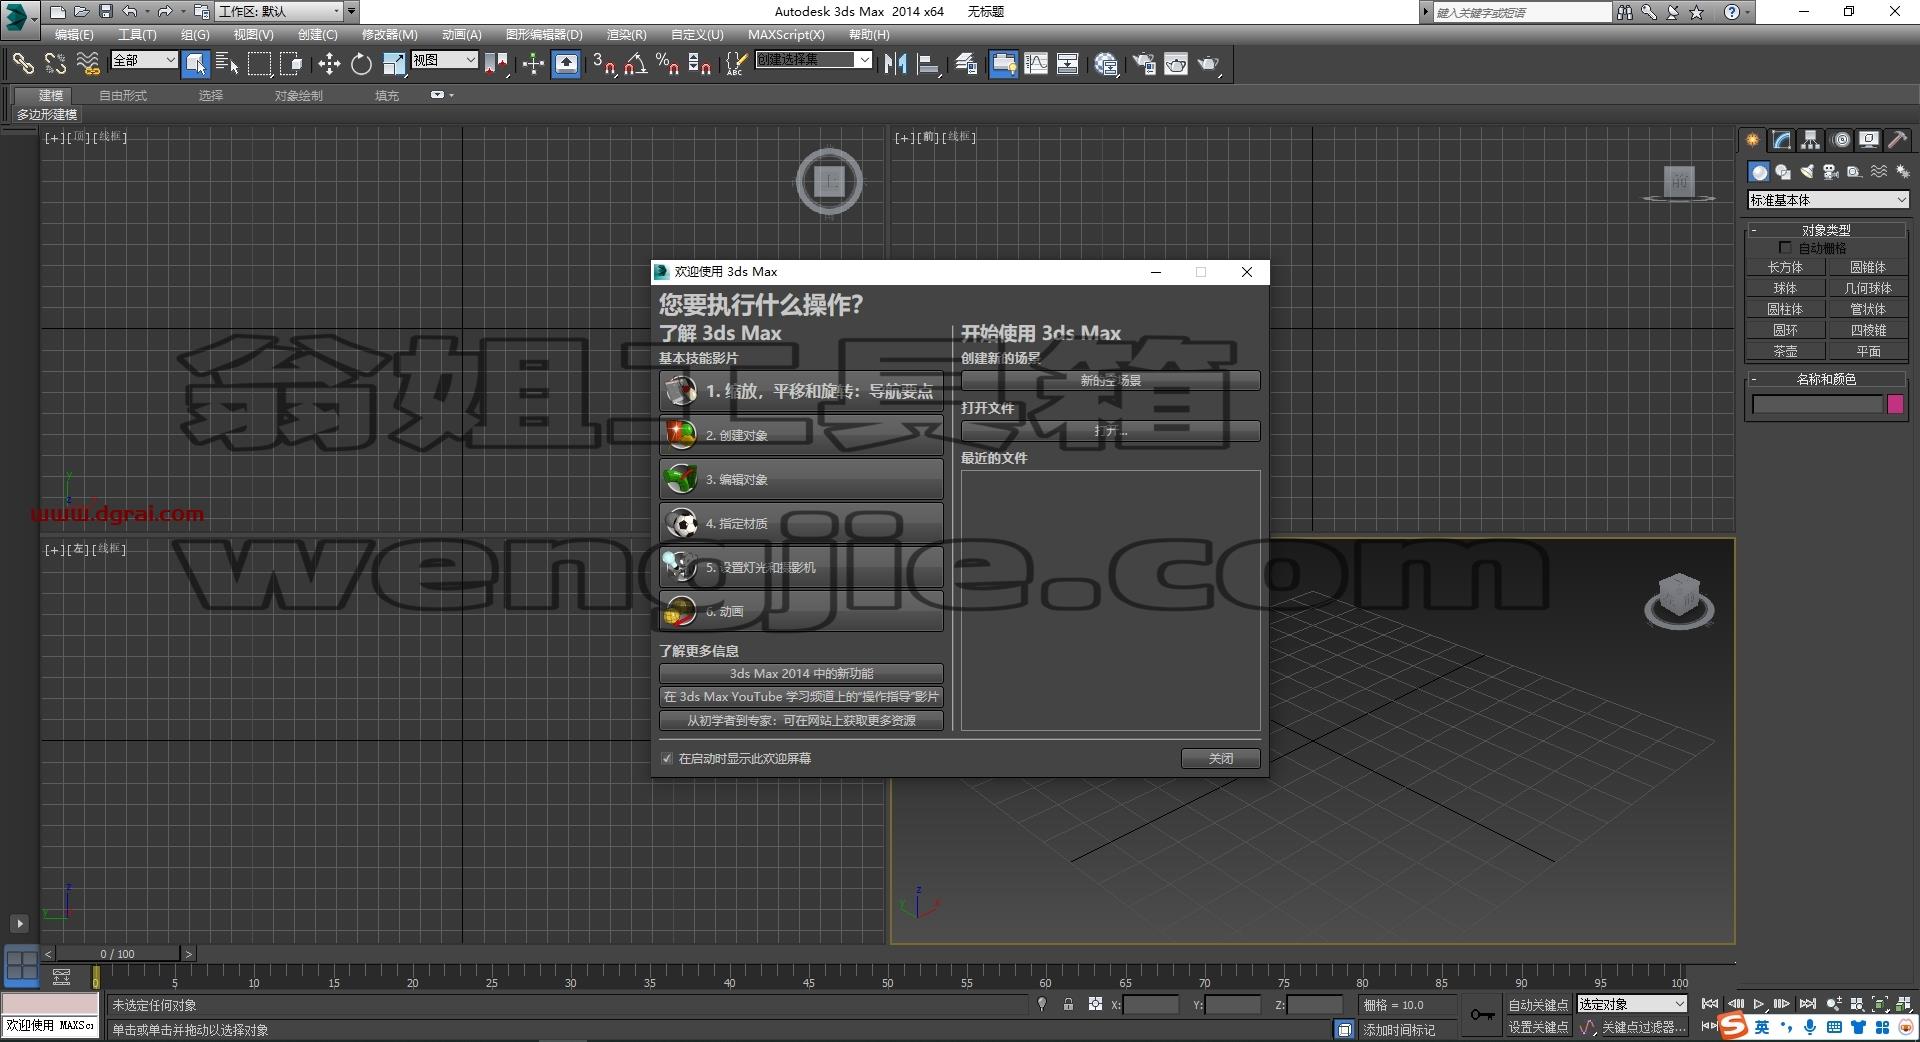The image size is (1920, 1042).
Task: Open the 创建(C) menu
Action: pyautogui.click(x=317, y=34)
